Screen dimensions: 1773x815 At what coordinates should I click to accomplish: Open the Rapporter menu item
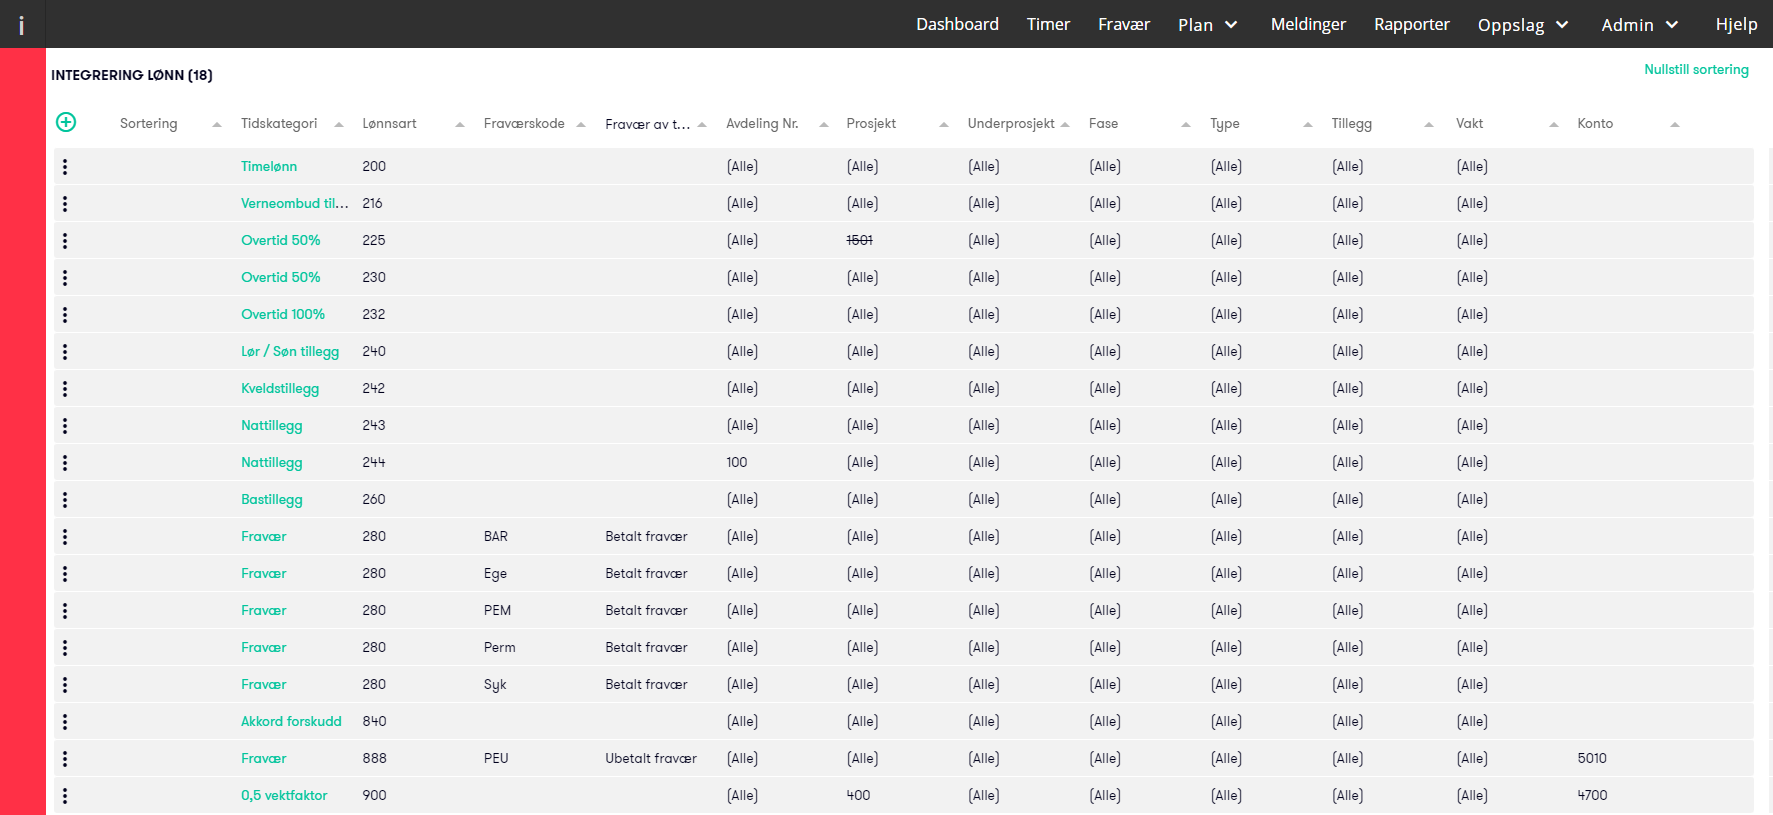click(x=1412, y=24)
